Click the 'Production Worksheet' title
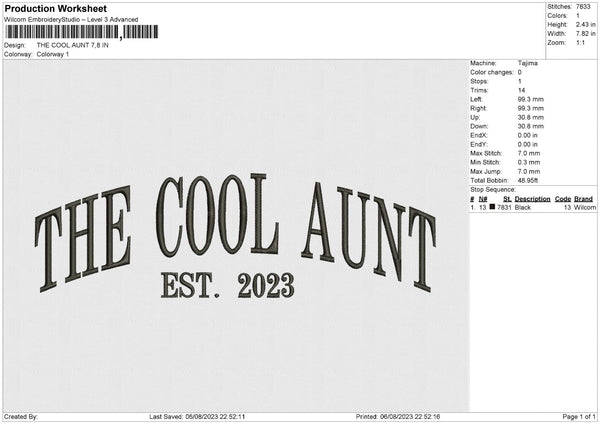 coord(55,8)
